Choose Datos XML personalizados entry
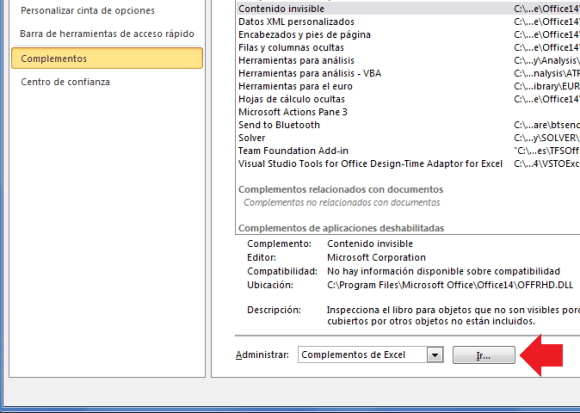This screenshot has height=413, width=580. click(408, 21)
